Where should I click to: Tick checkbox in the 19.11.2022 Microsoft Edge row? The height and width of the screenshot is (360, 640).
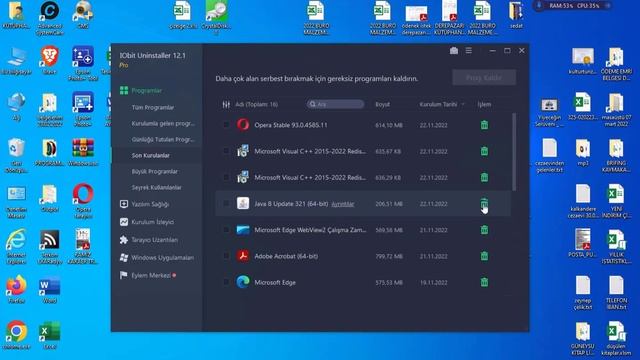[226, 282]
